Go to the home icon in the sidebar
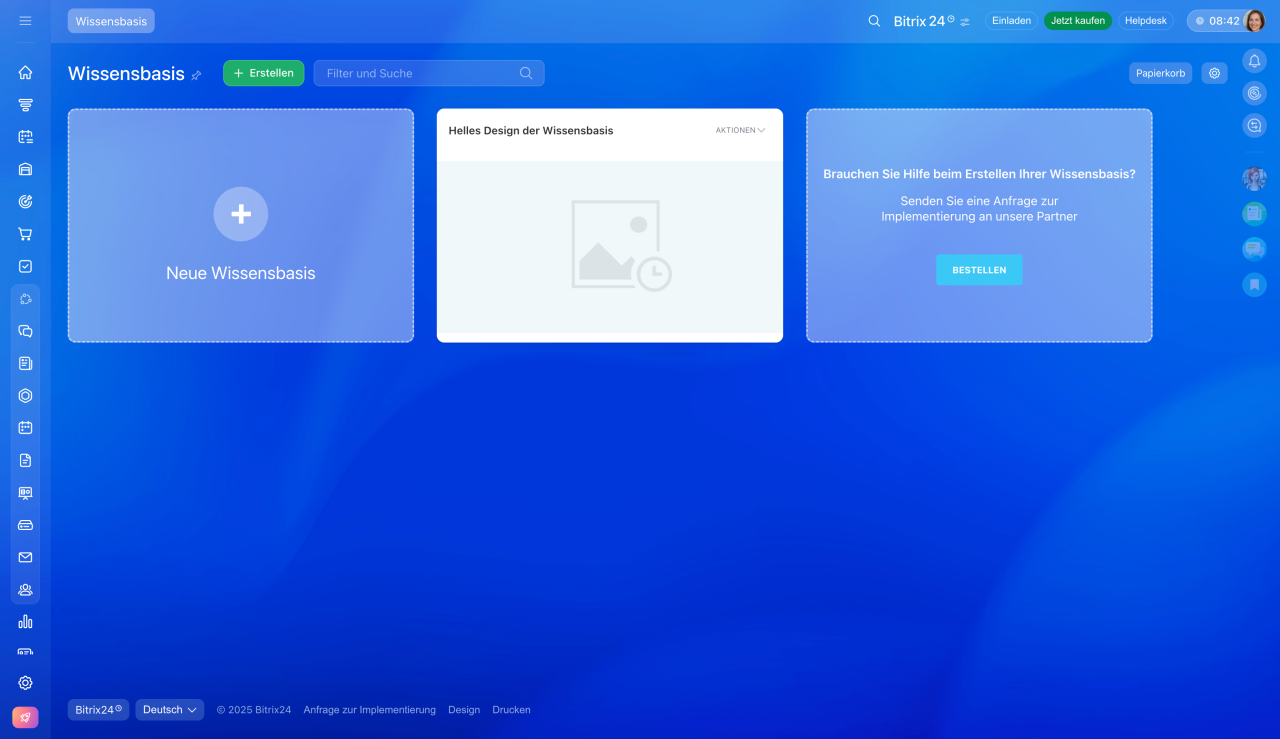 click(25, 72)
